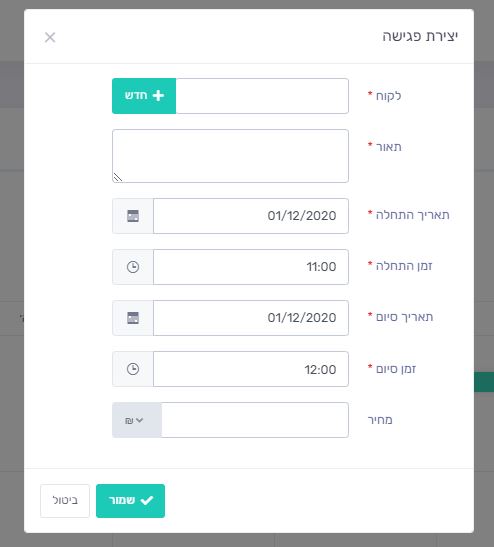Viewport: 494px width, 547px height.
Task: Open calendar picker for תאריך התחלה
Action: point(133,216)
